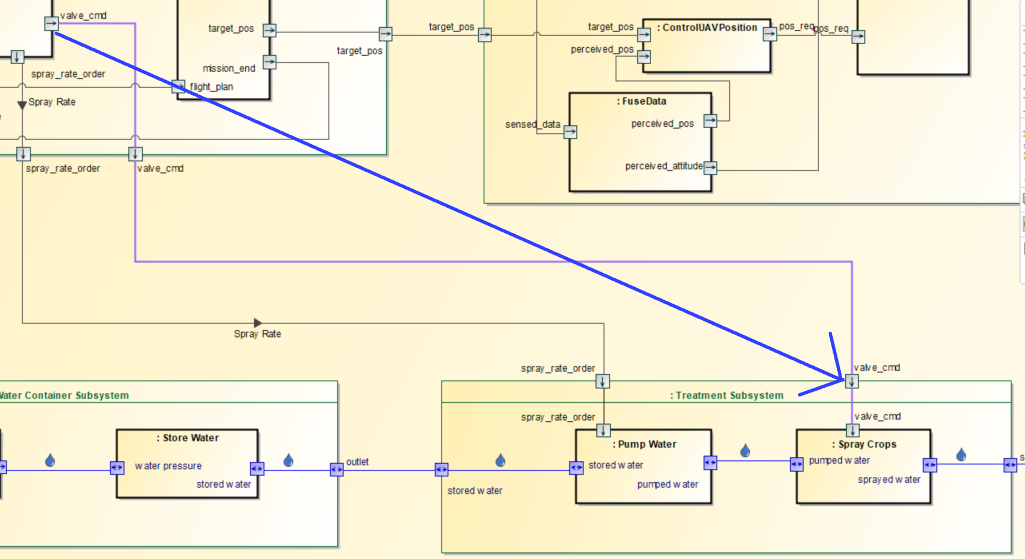Click water drop icon right of Spray Crops
This screenshot has width=1025, height=559.
coord(961,454)
